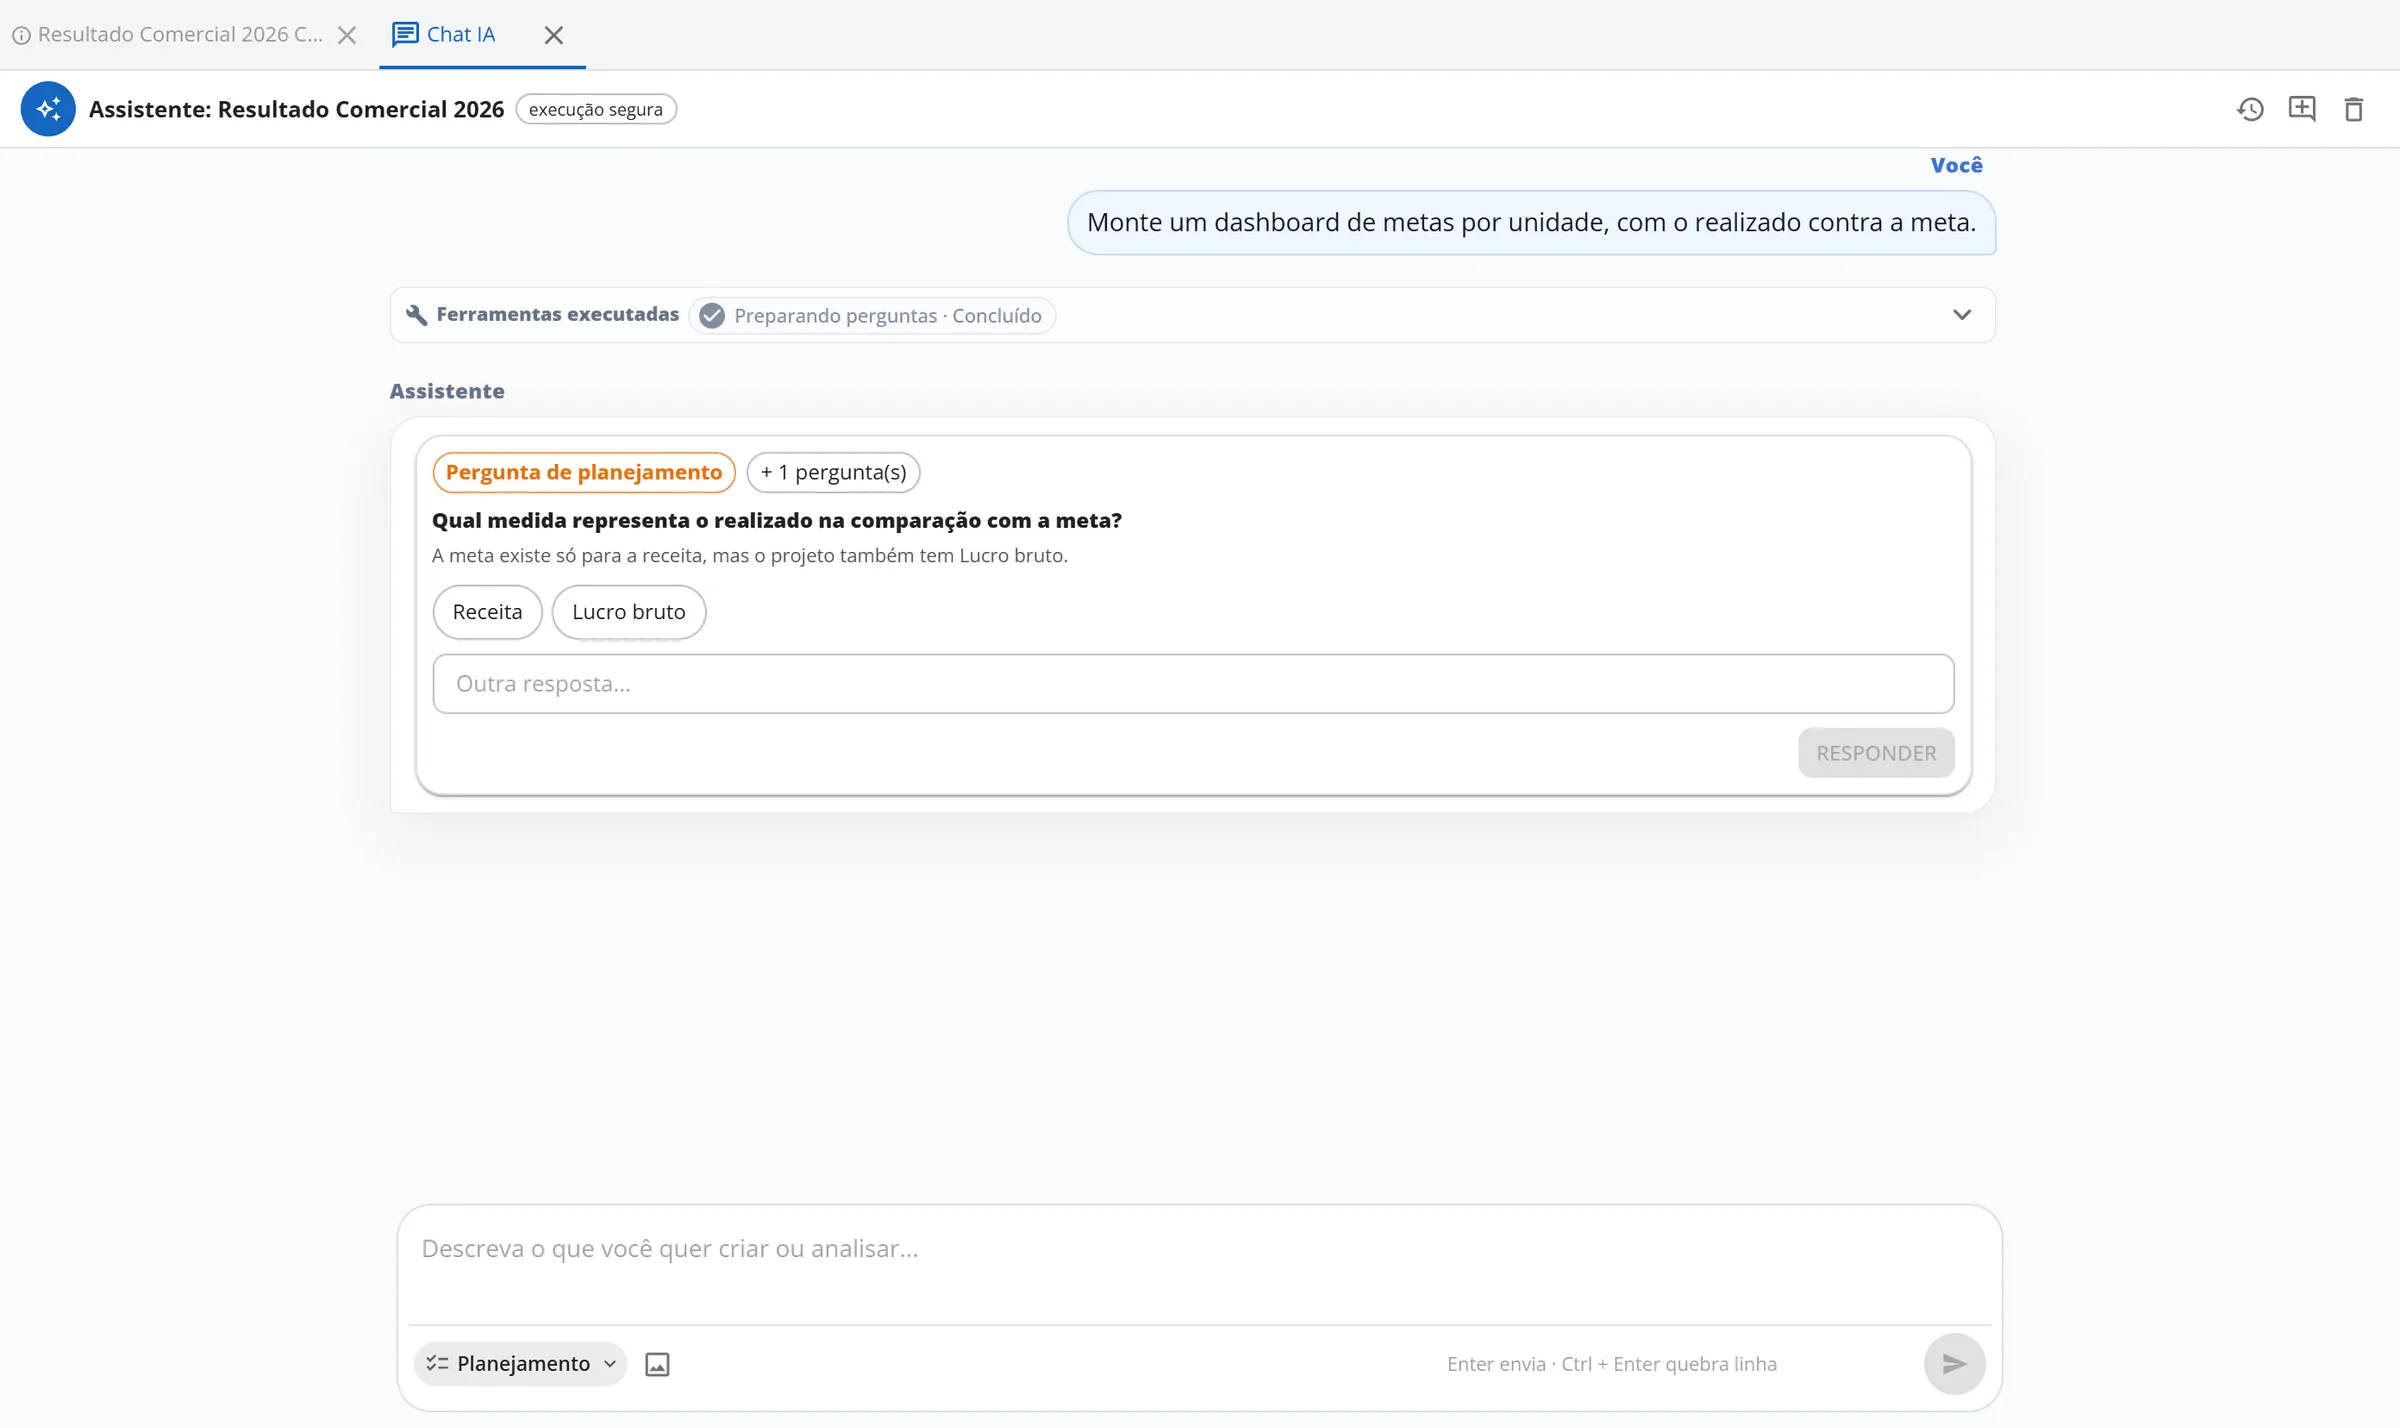
Task: Send message with paper plane icon
Action: tap(1954, 1364)
